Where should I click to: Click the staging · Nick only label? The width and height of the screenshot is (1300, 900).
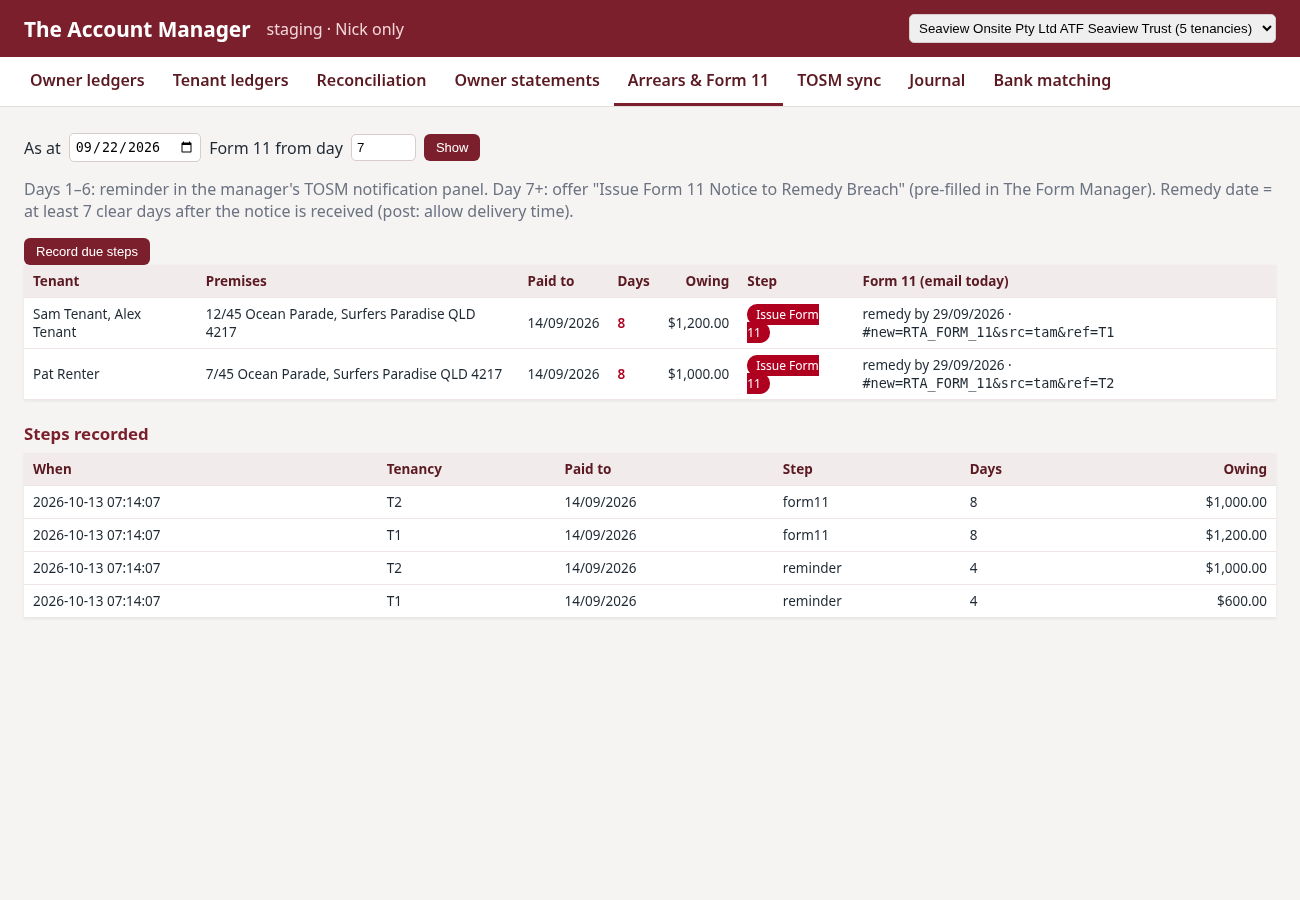point(335,29)
